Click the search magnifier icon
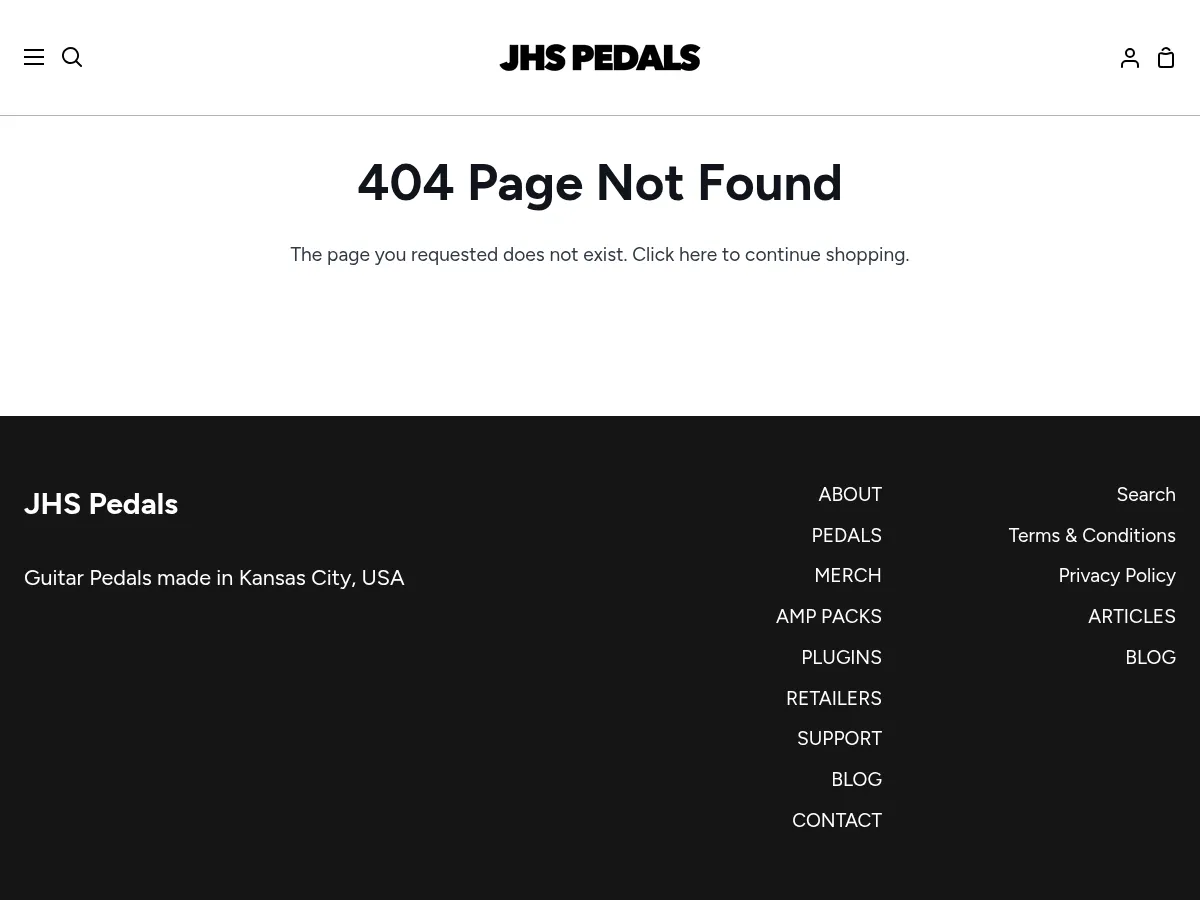1200x900 pixels. point(72,57)
